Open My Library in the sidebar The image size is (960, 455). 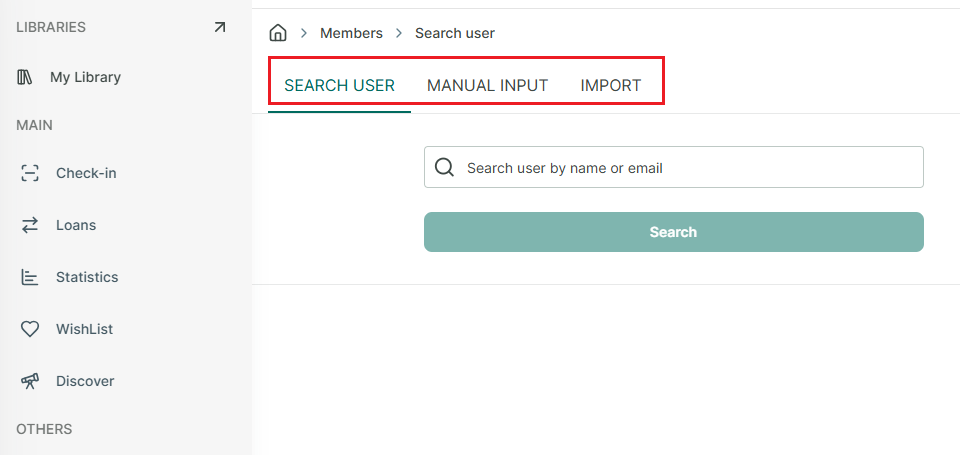click(85, 77)
